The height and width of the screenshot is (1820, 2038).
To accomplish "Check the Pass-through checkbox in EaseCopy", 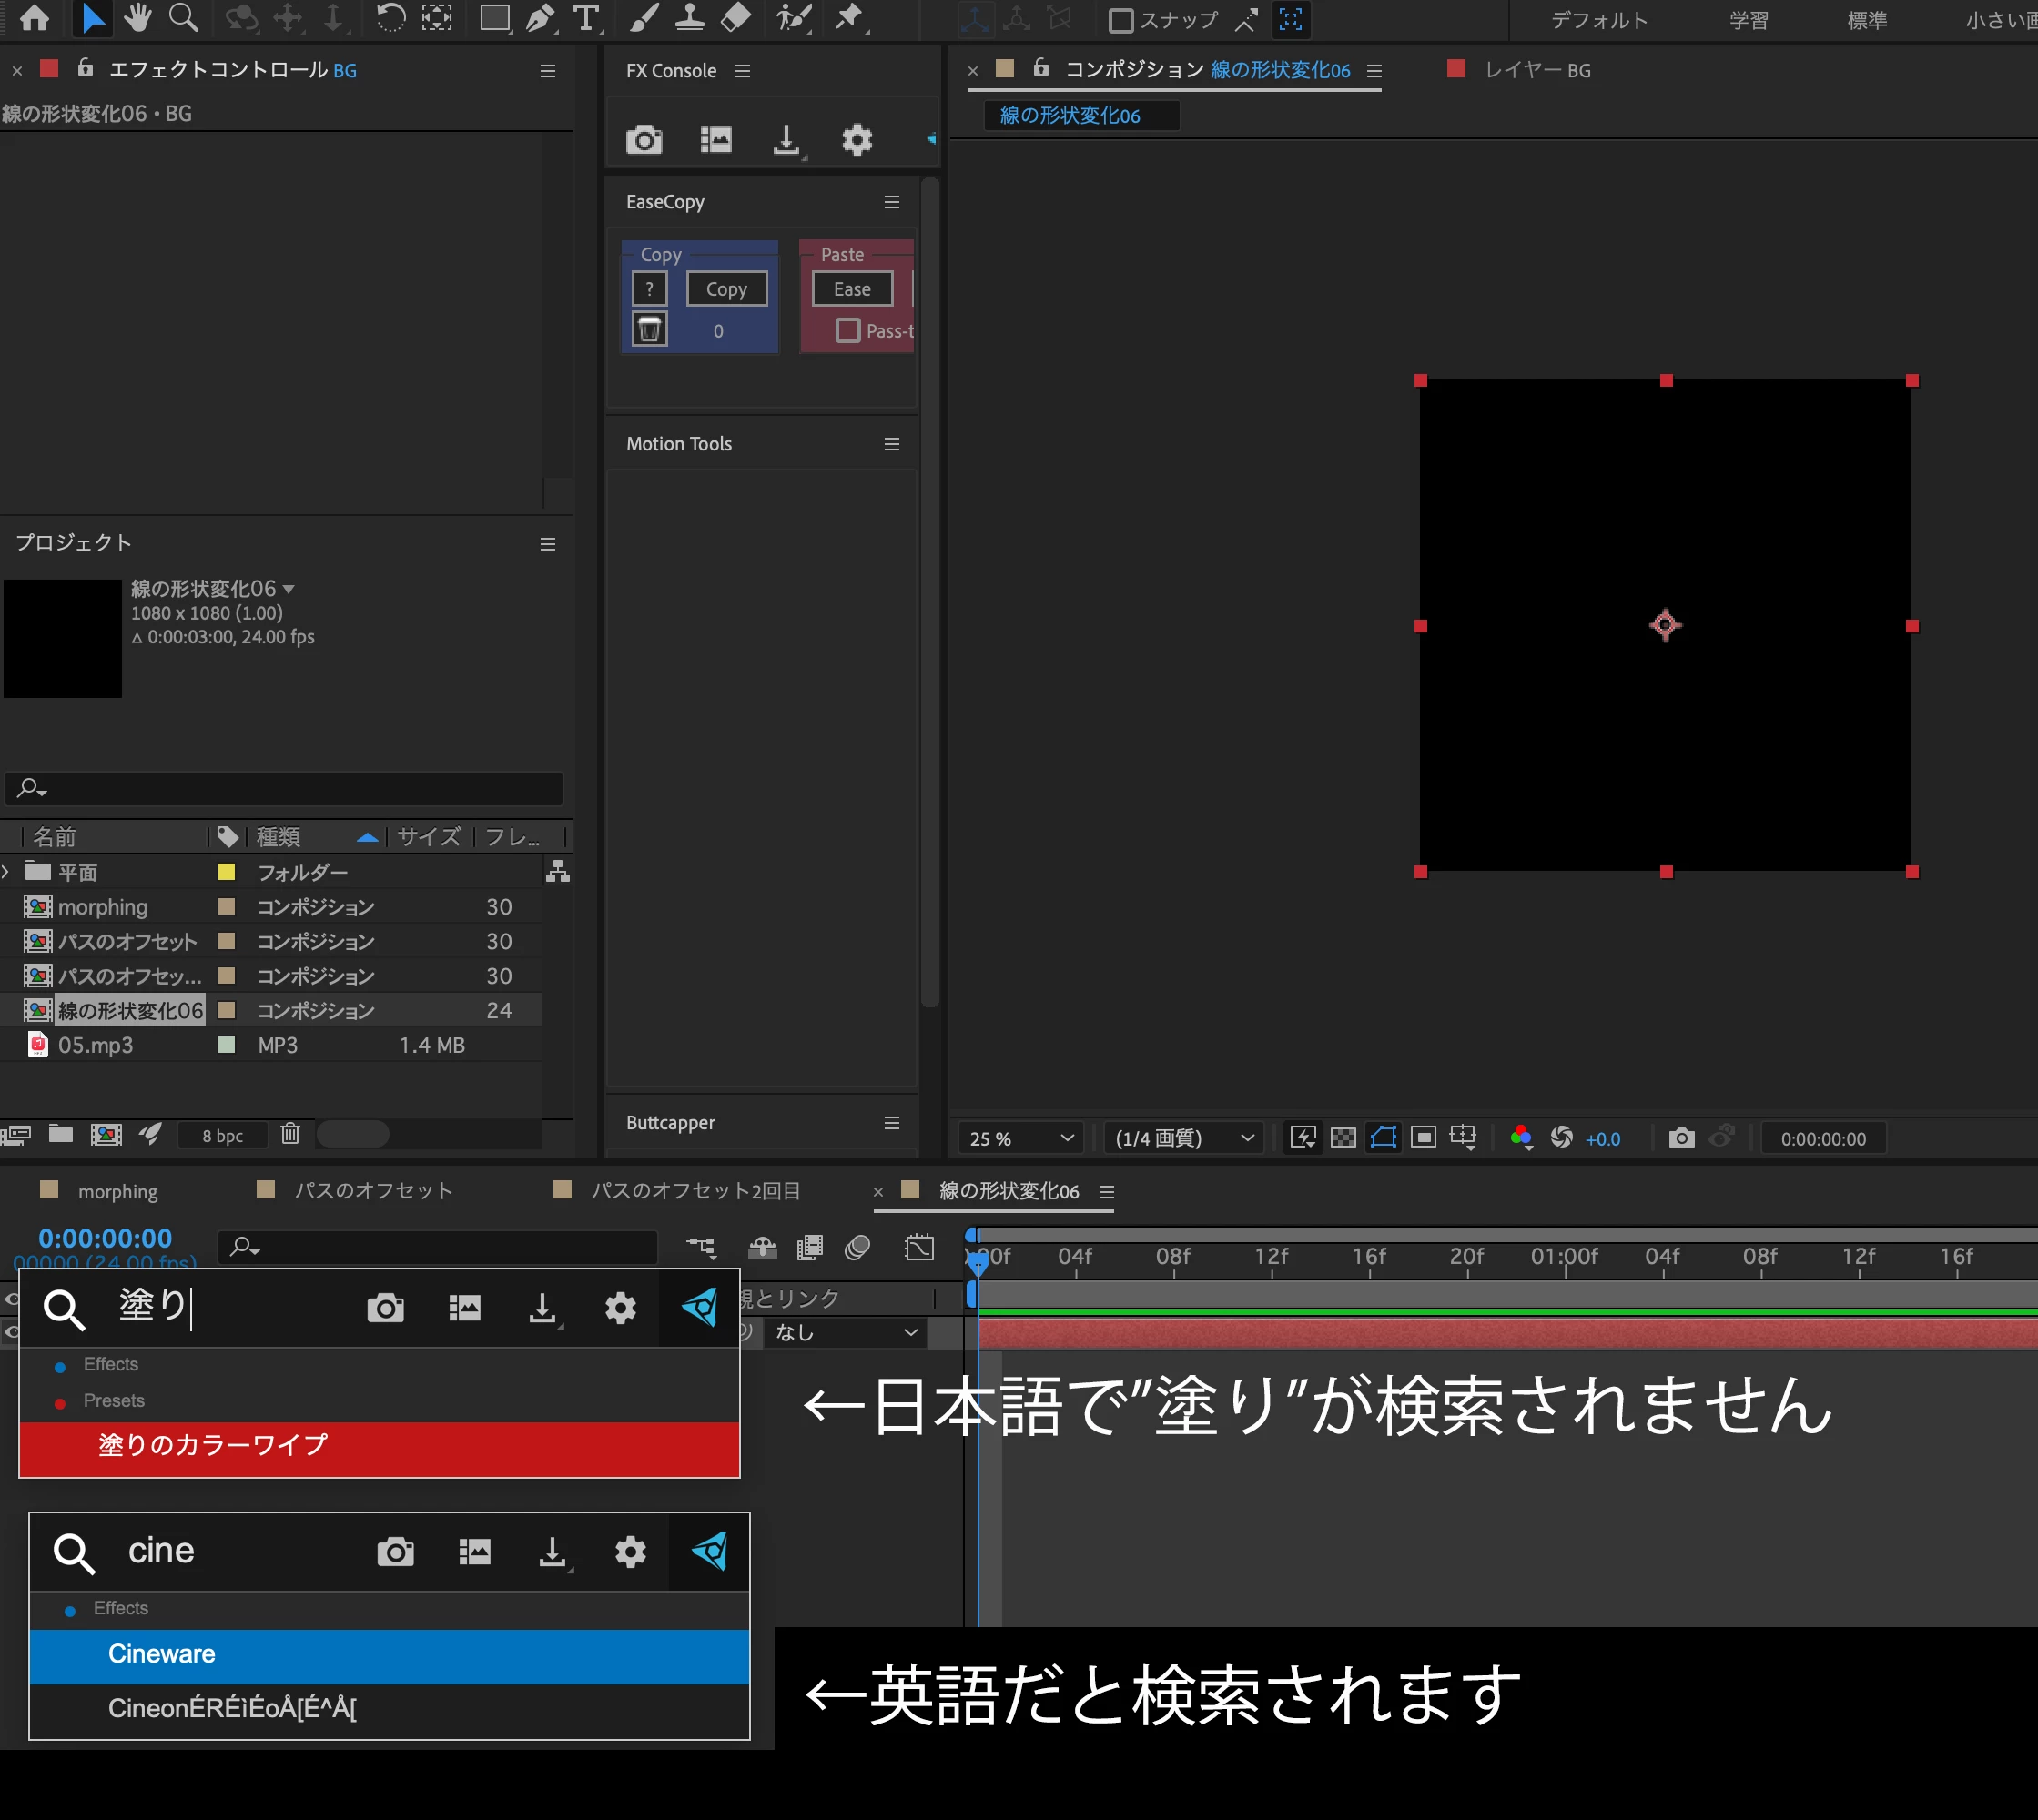I will (847, 330).
